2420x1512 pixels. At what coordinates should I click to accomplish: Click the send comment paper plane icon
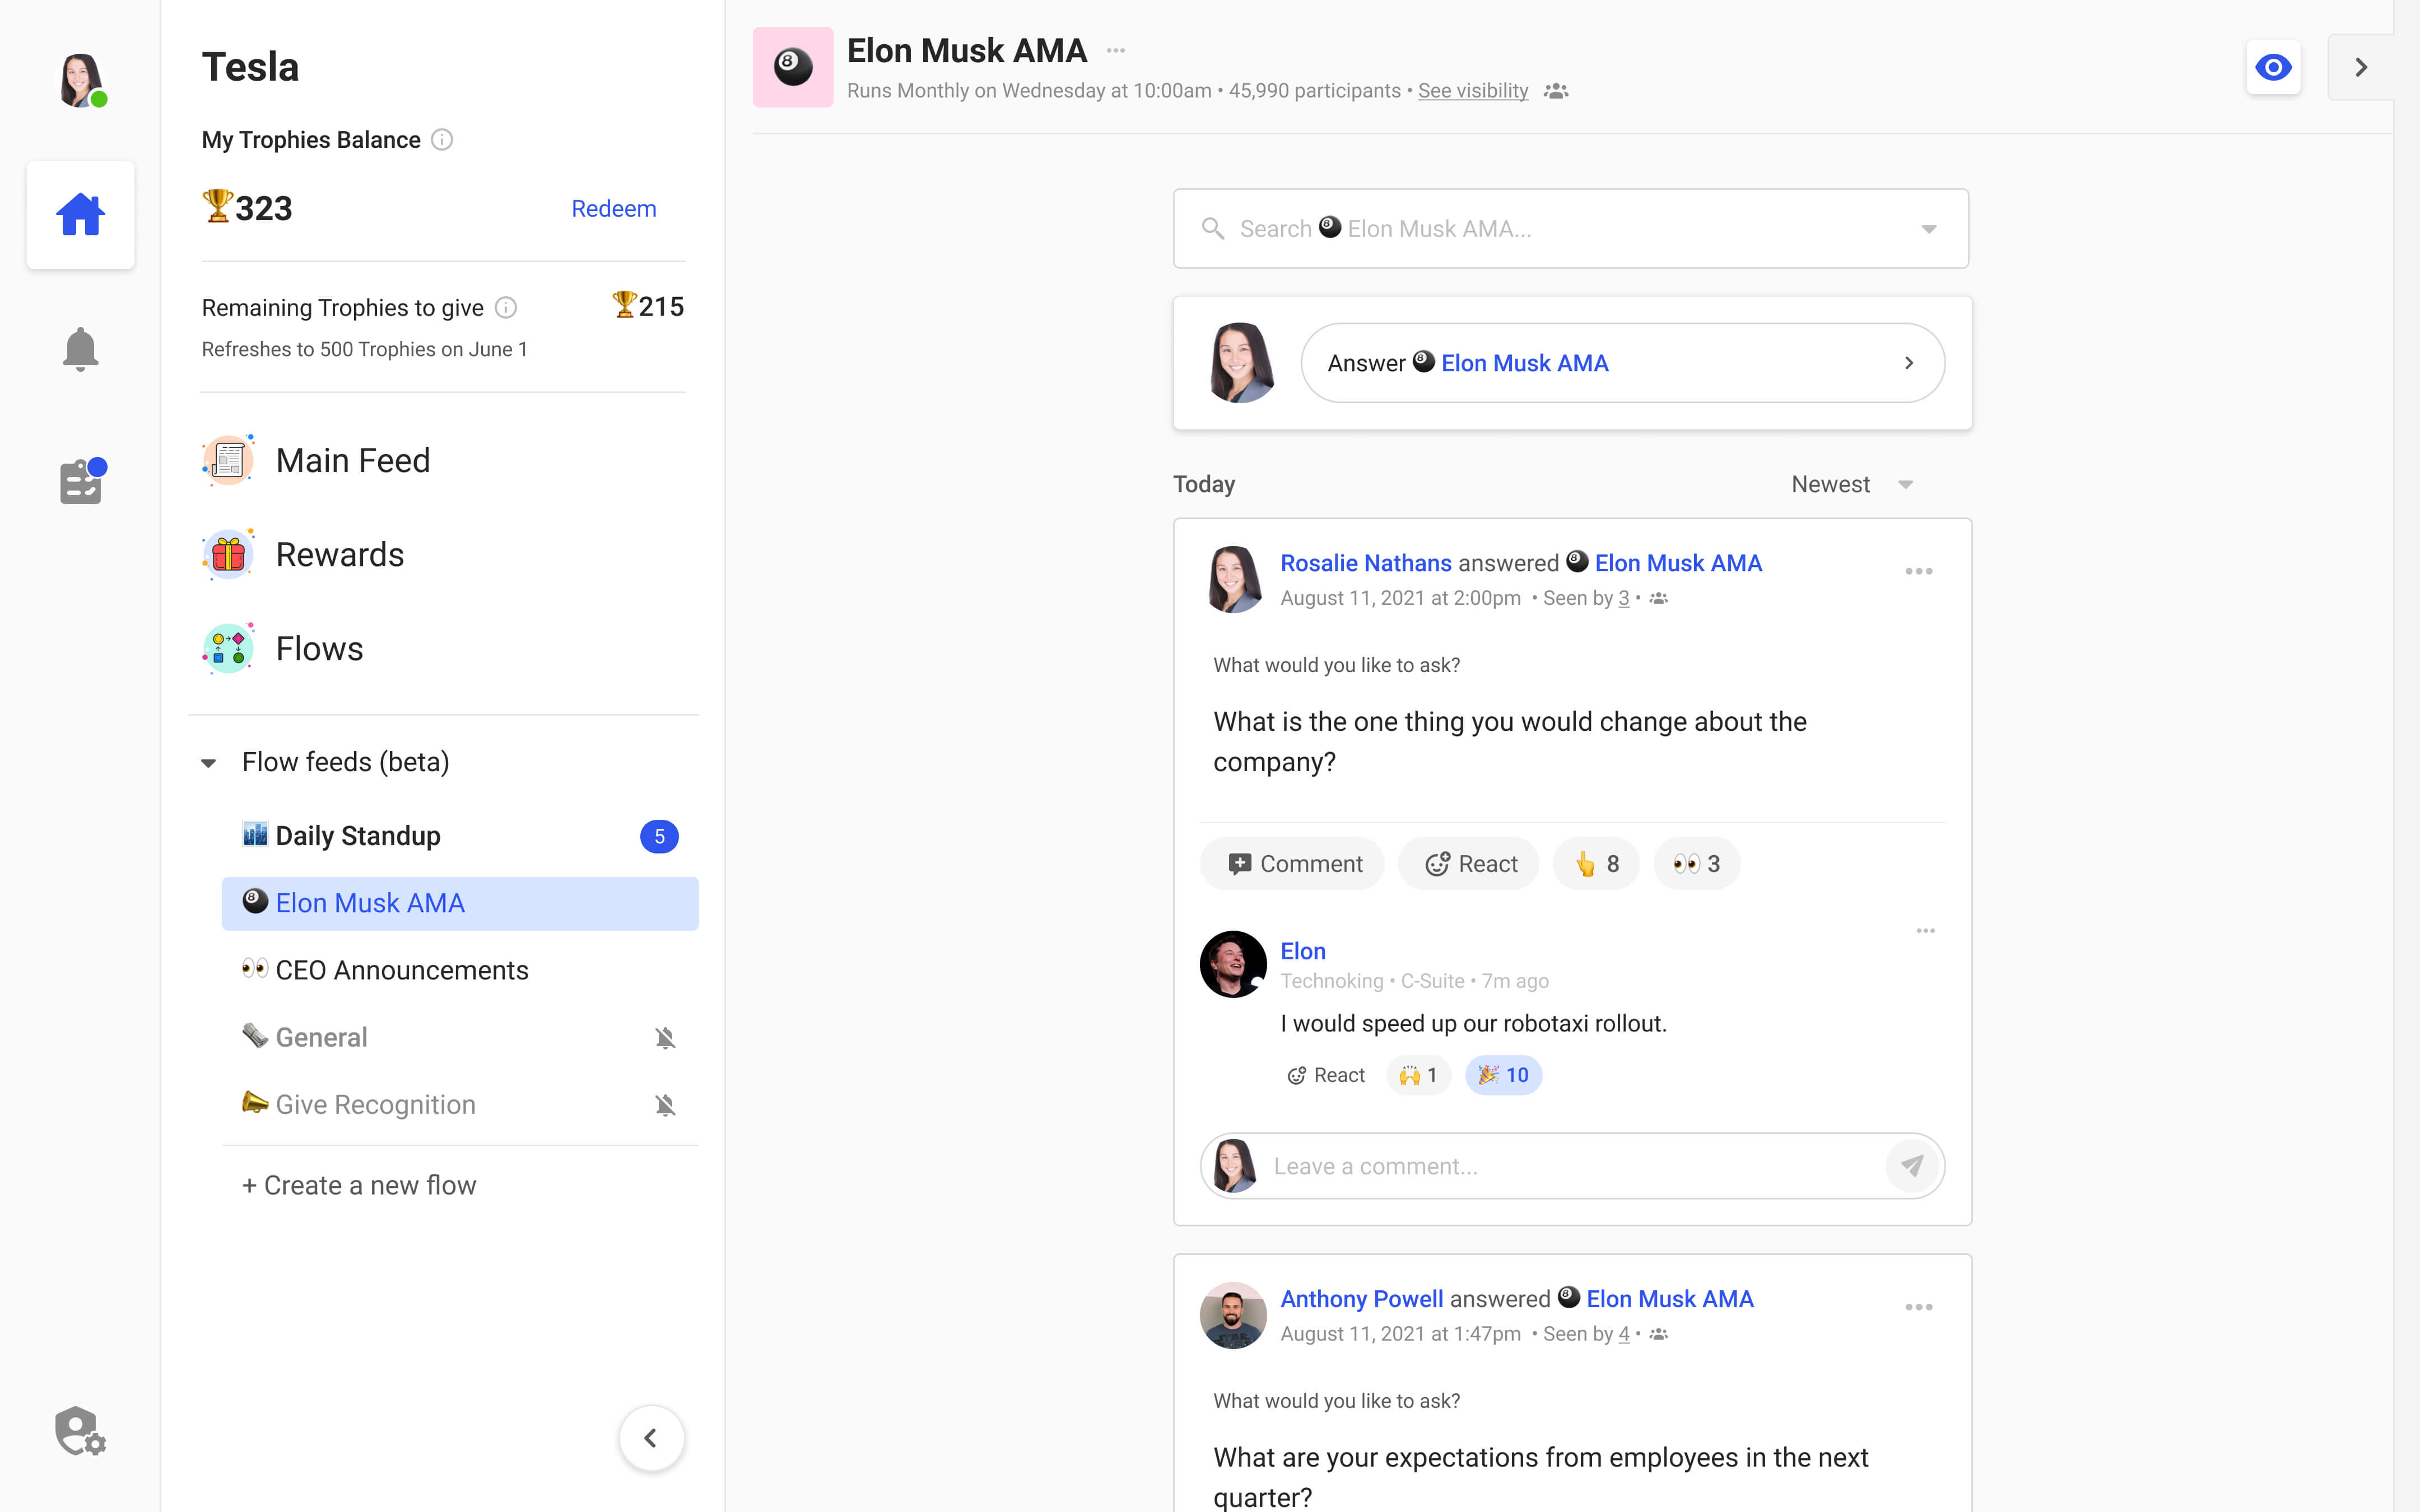pos(1911,1166)
